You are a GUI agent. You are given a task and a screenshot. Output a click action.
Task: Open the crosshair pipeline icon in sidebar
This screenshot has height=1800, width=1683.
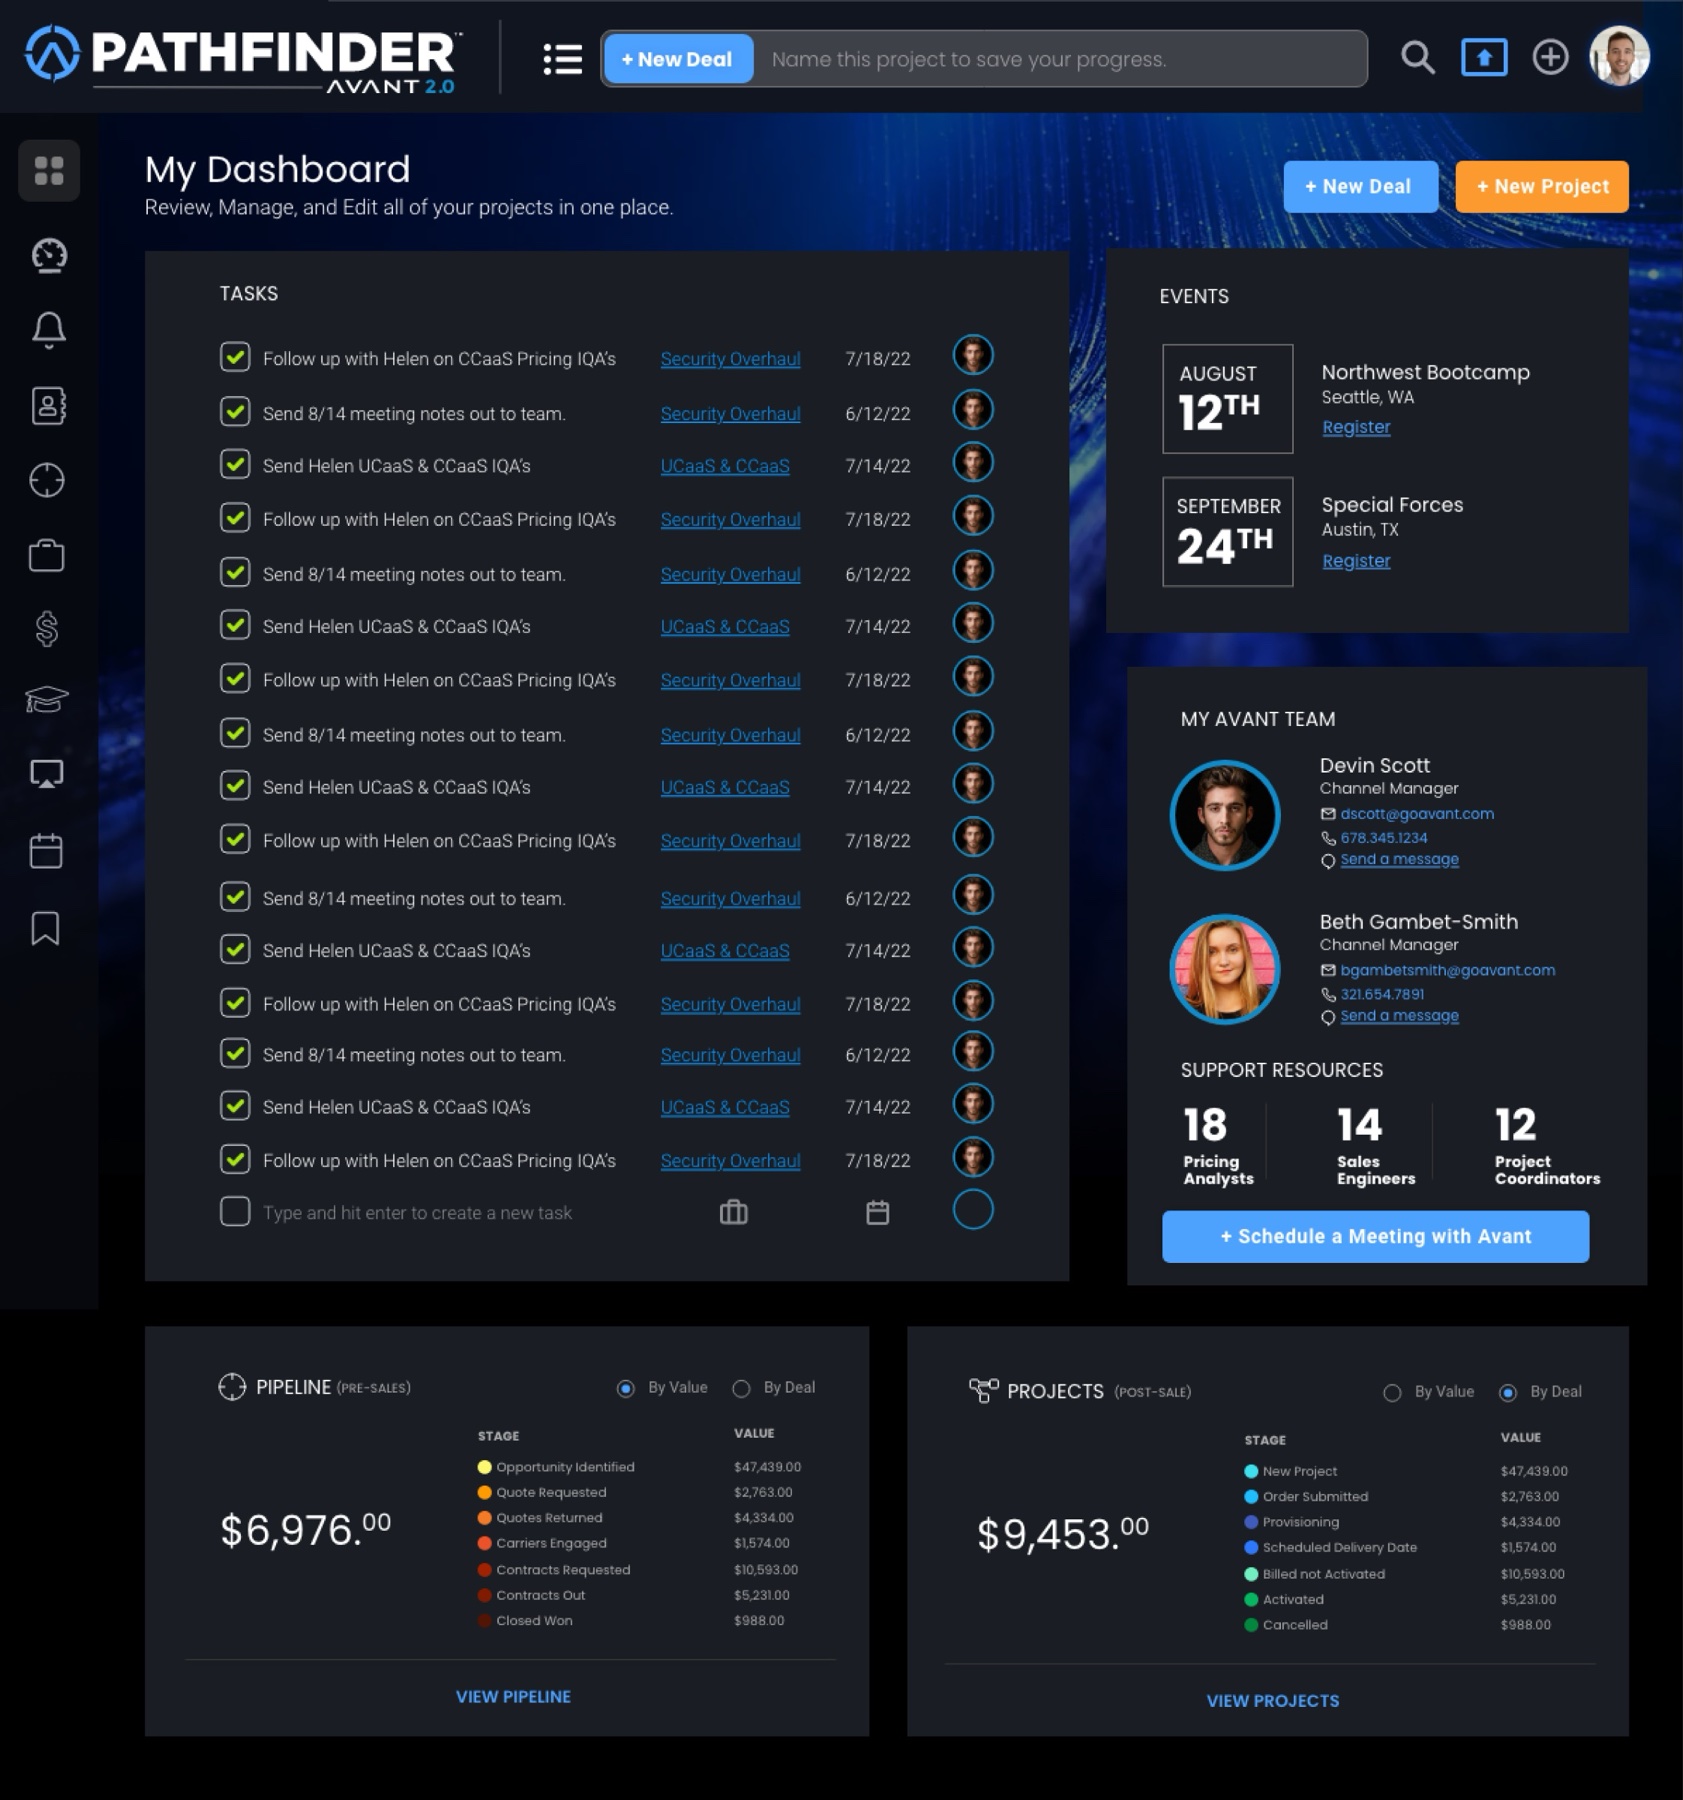pos(47,480)
